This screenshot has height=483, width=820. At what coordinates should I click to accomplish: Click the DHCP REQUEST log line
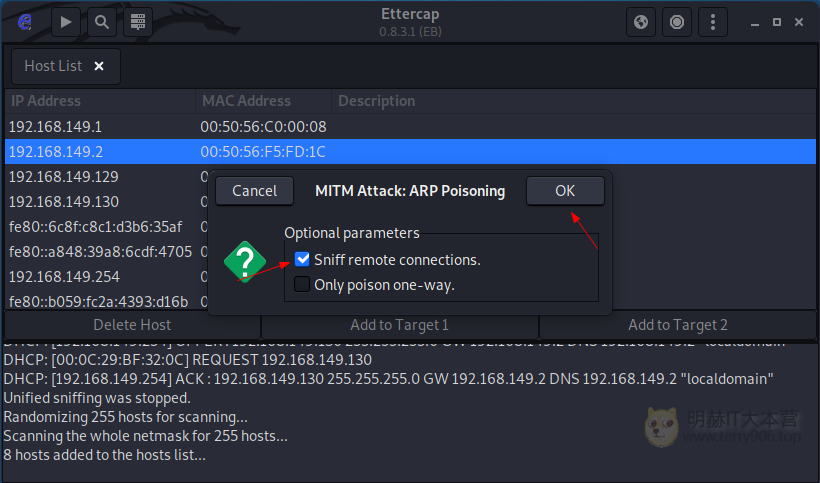point(188,360)
